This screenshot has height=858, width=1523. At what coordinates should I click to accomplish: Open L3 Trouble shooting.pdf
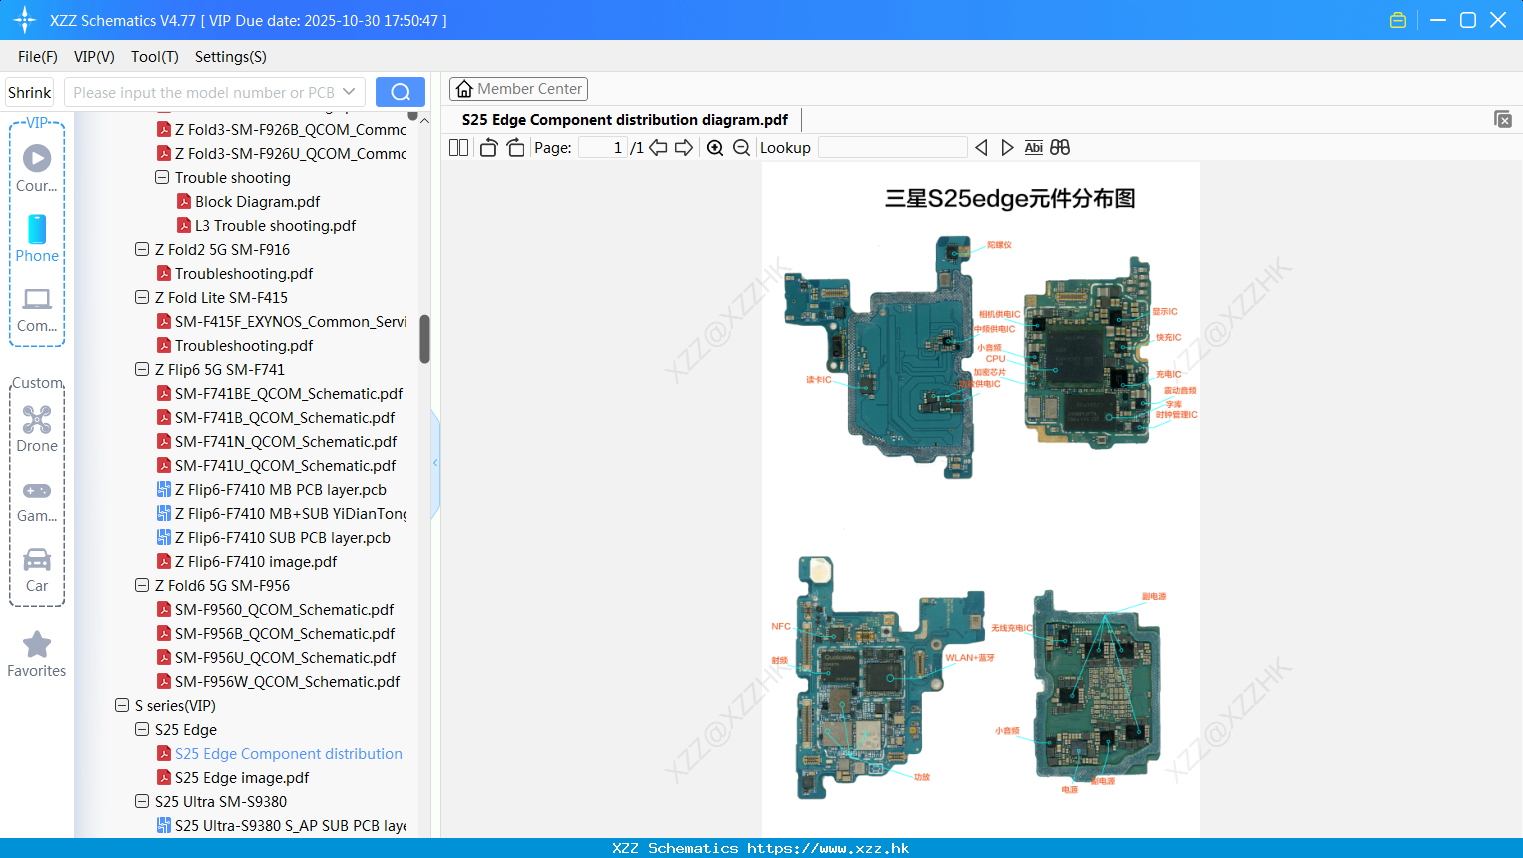point(275,225)
